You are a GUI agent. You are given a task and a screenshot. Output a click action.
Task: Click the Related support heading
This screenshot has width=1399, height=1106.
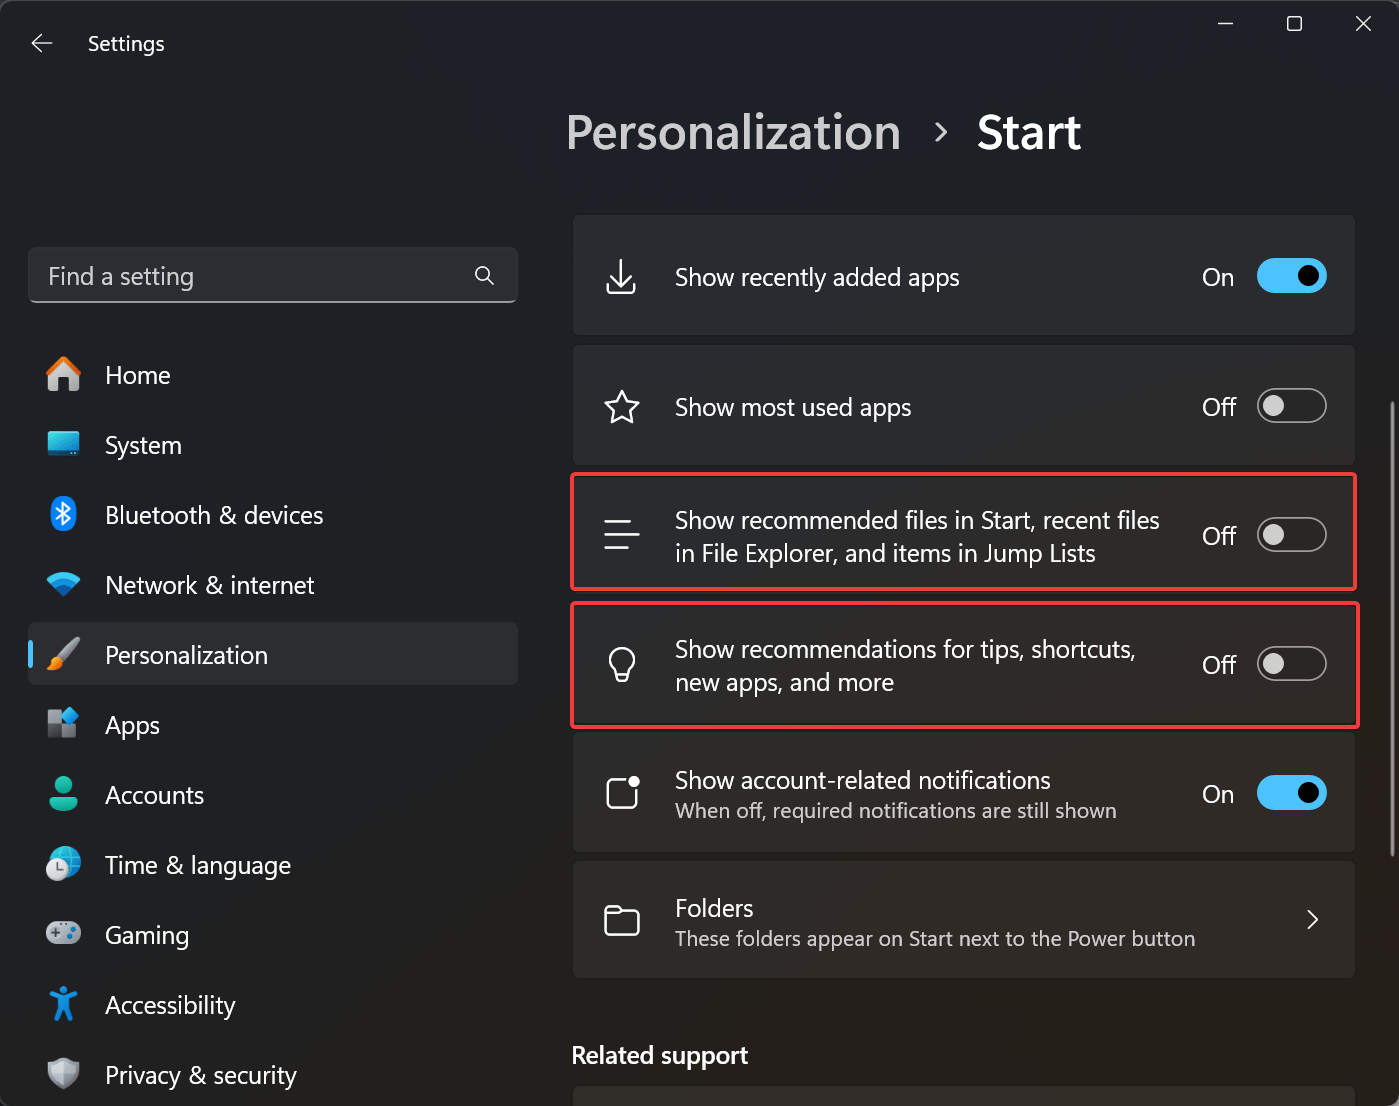pos(659,1055)
